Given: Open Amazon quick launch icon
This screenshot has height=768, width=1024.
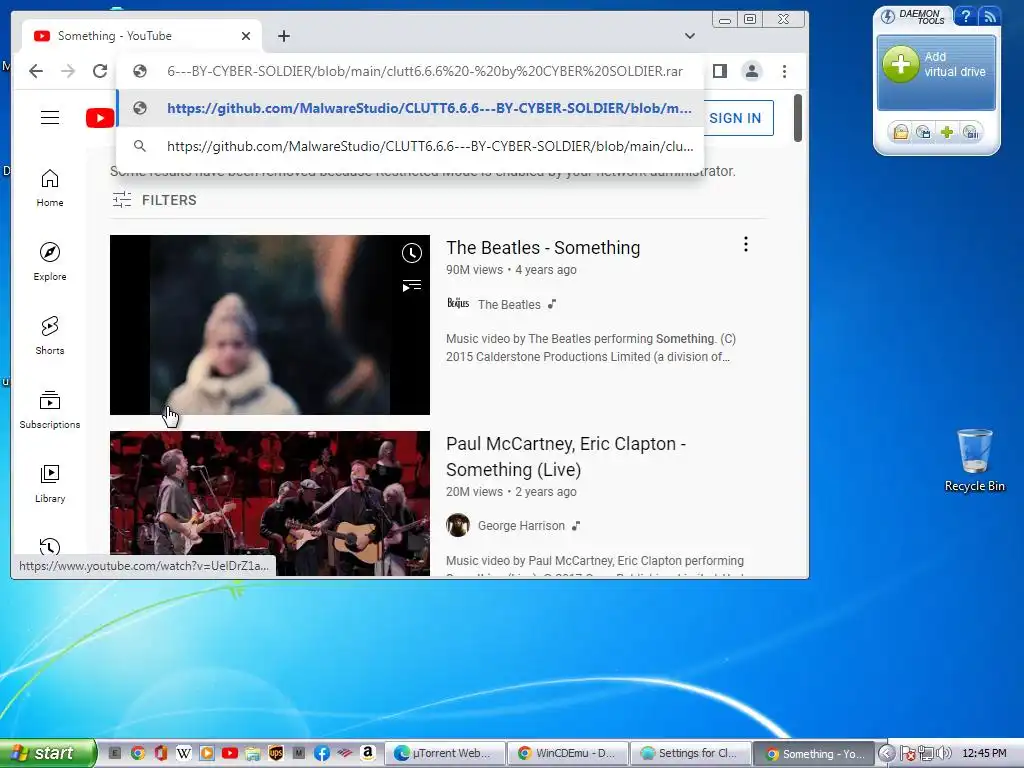Looking at the screenshot, I should [368, 753].
